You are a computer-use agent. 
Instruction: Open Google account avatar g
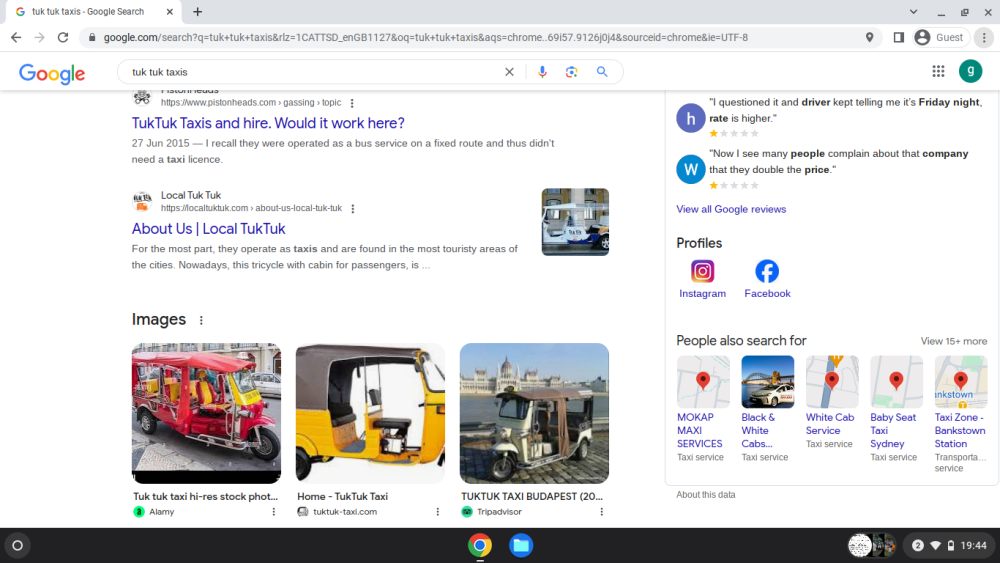(971, 71)
